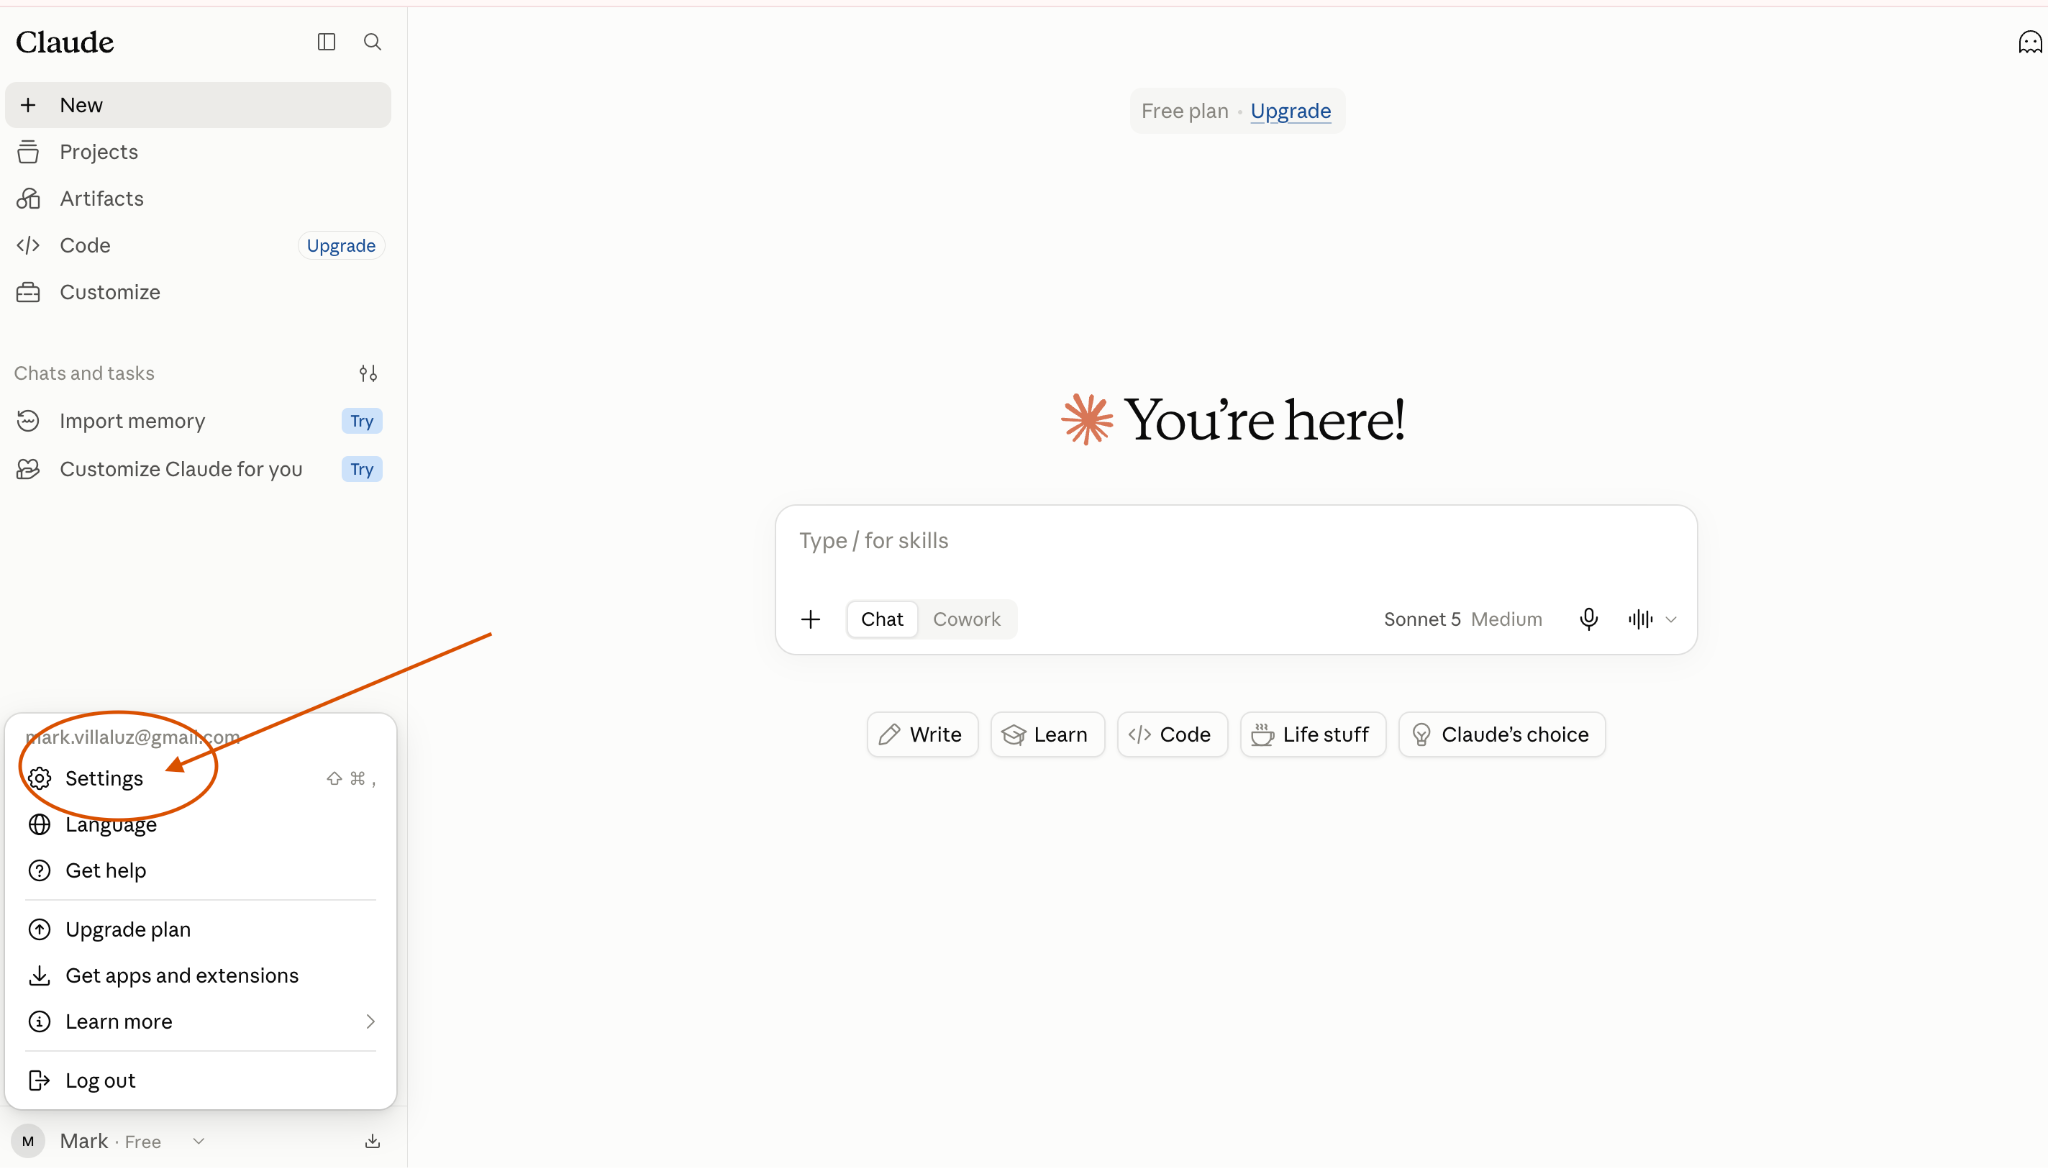
Task: Open incognito chat via ghost icon
Action: (x=2030, y=42)
